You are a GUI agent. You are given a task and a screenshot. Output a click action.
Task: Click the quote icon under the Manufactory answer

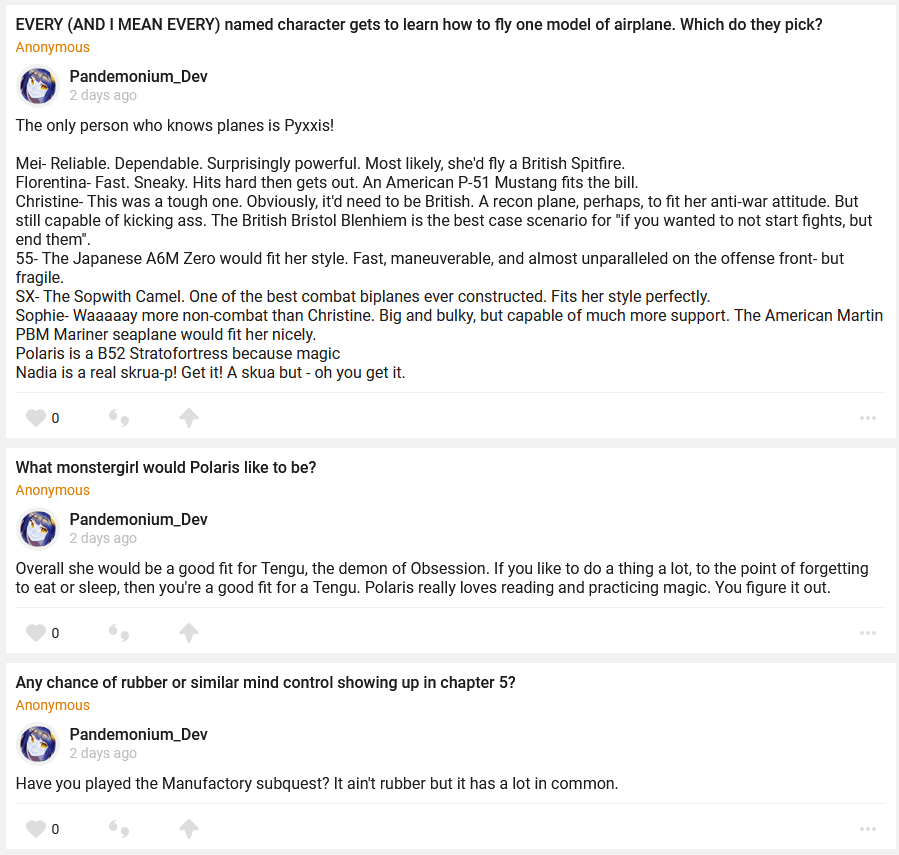(x=119, y=829)
